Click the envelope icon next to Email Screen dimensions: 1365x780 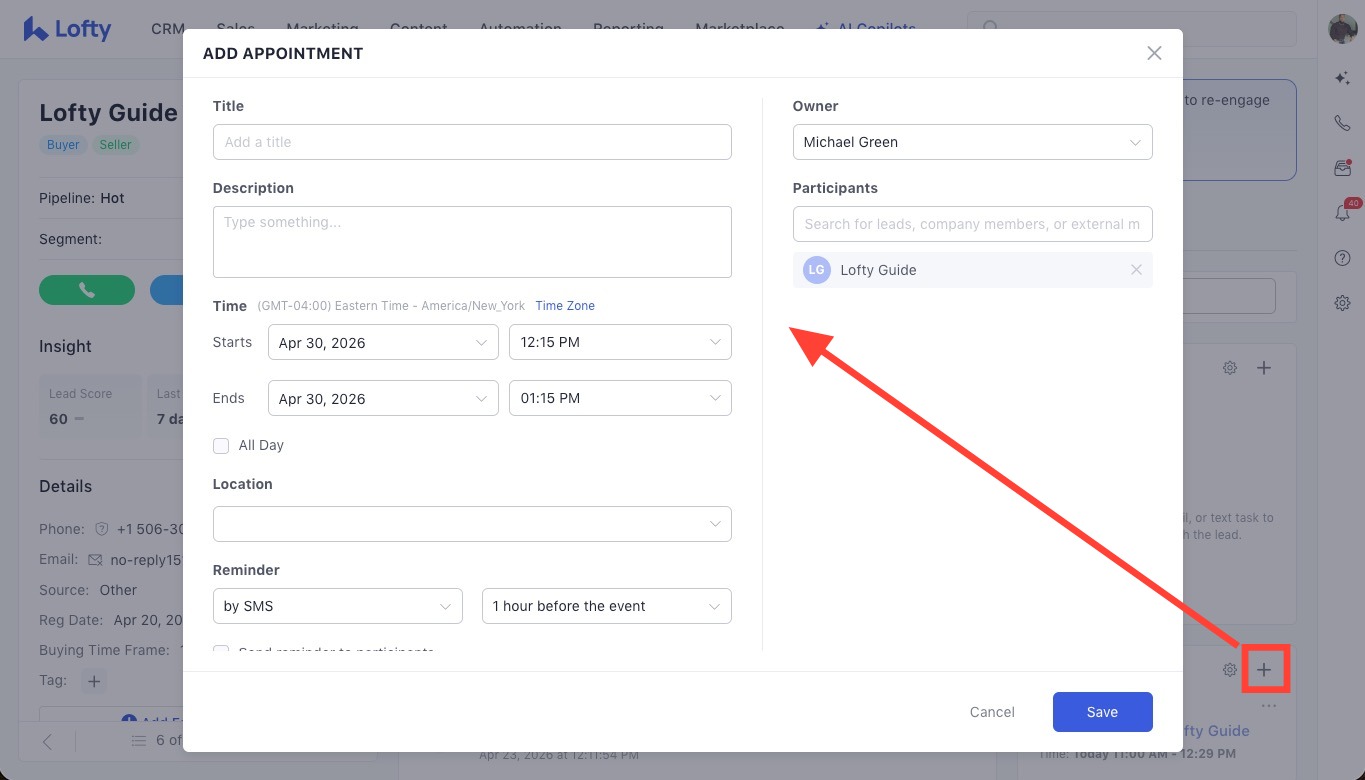95,560
